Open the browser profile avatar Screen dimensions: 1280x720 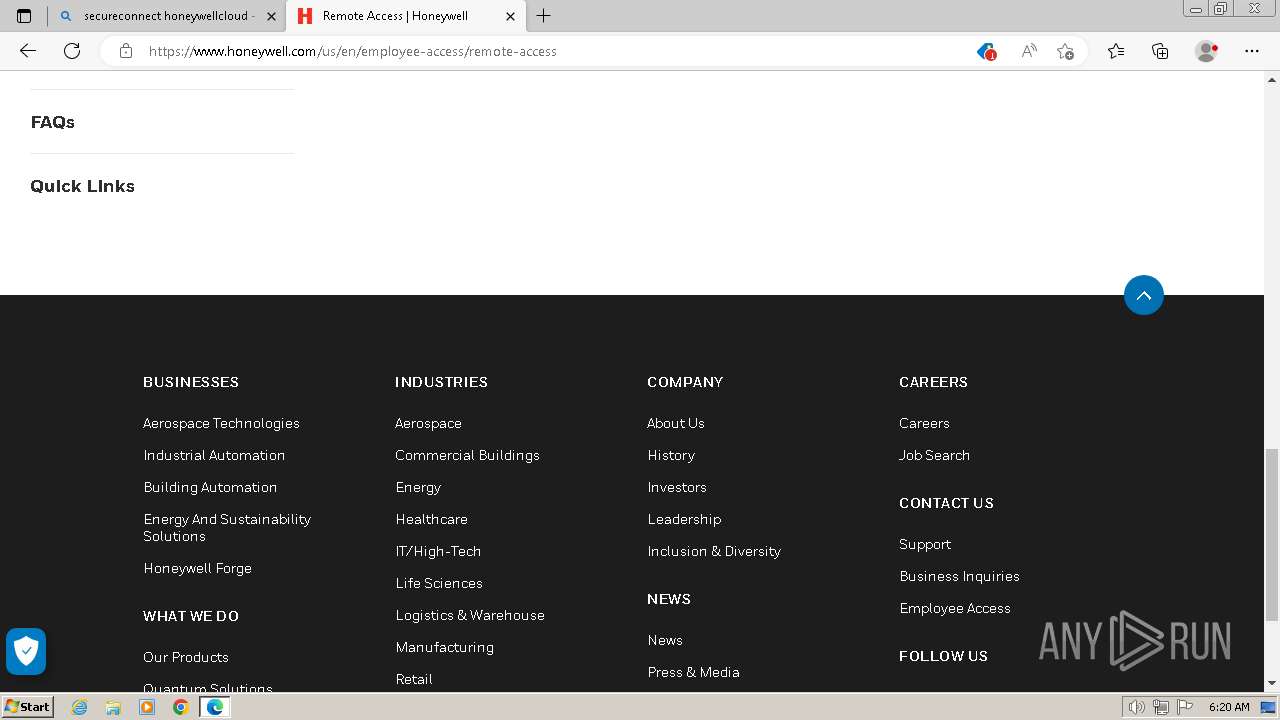[1206, 51]
